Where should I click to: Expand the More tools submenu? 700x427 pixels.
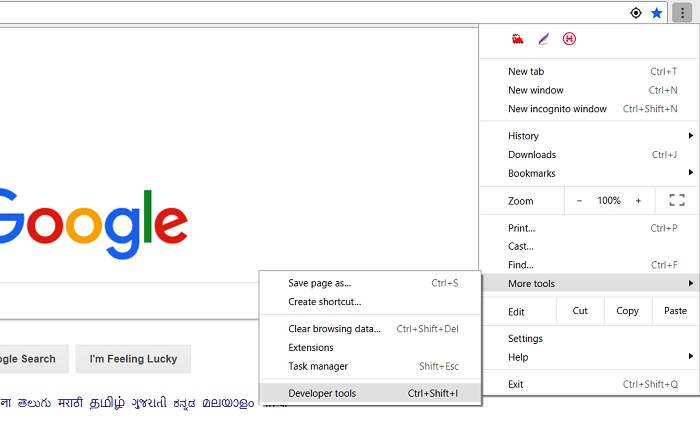point(590,284)
